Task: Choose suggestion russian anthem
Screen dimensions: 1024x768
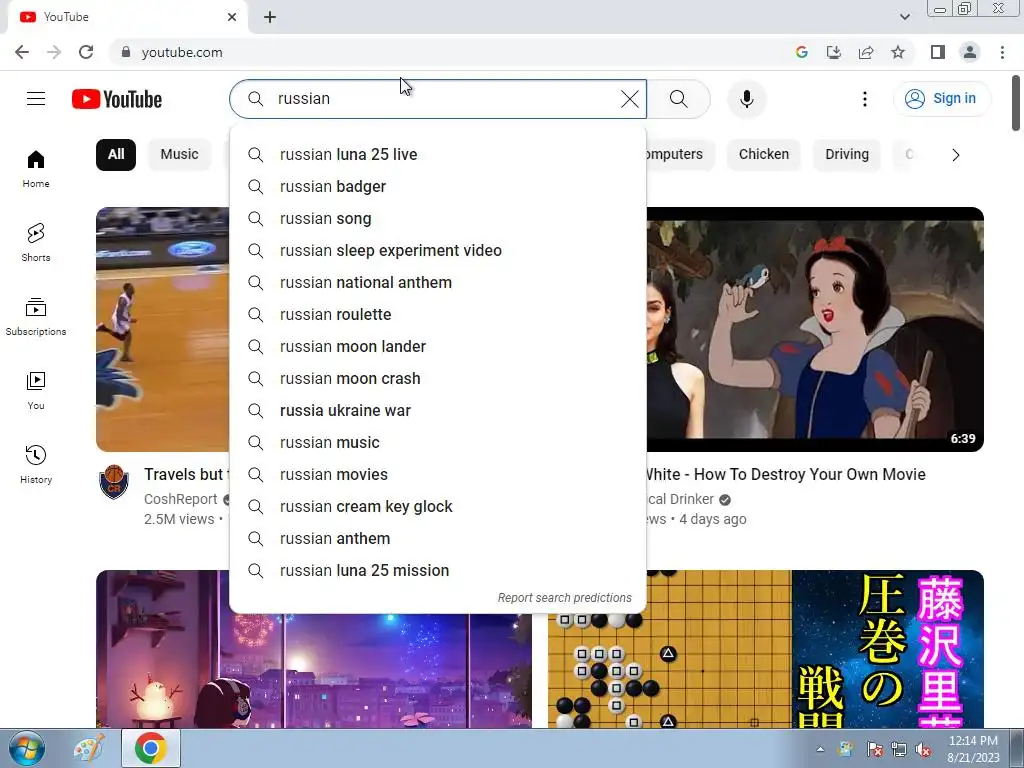Action: 438,539
